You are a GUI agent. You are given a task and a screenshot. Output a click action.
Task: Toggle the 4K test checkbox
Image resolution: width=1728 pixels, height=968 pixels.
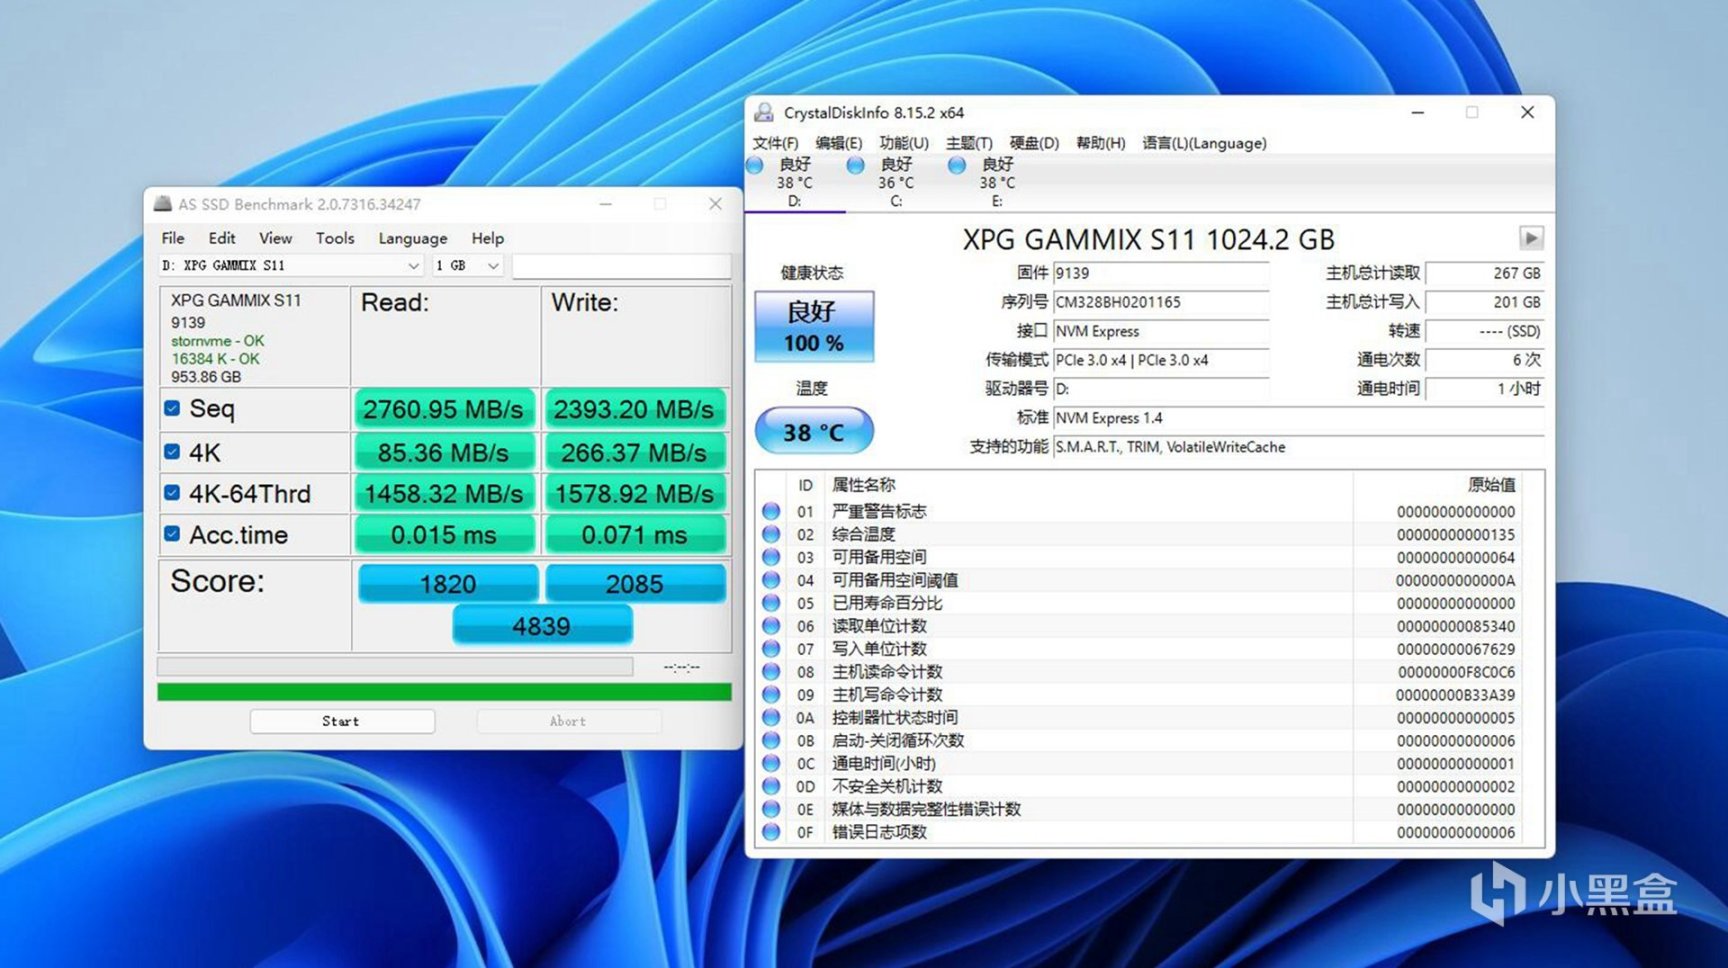click(x=172, y=452)
